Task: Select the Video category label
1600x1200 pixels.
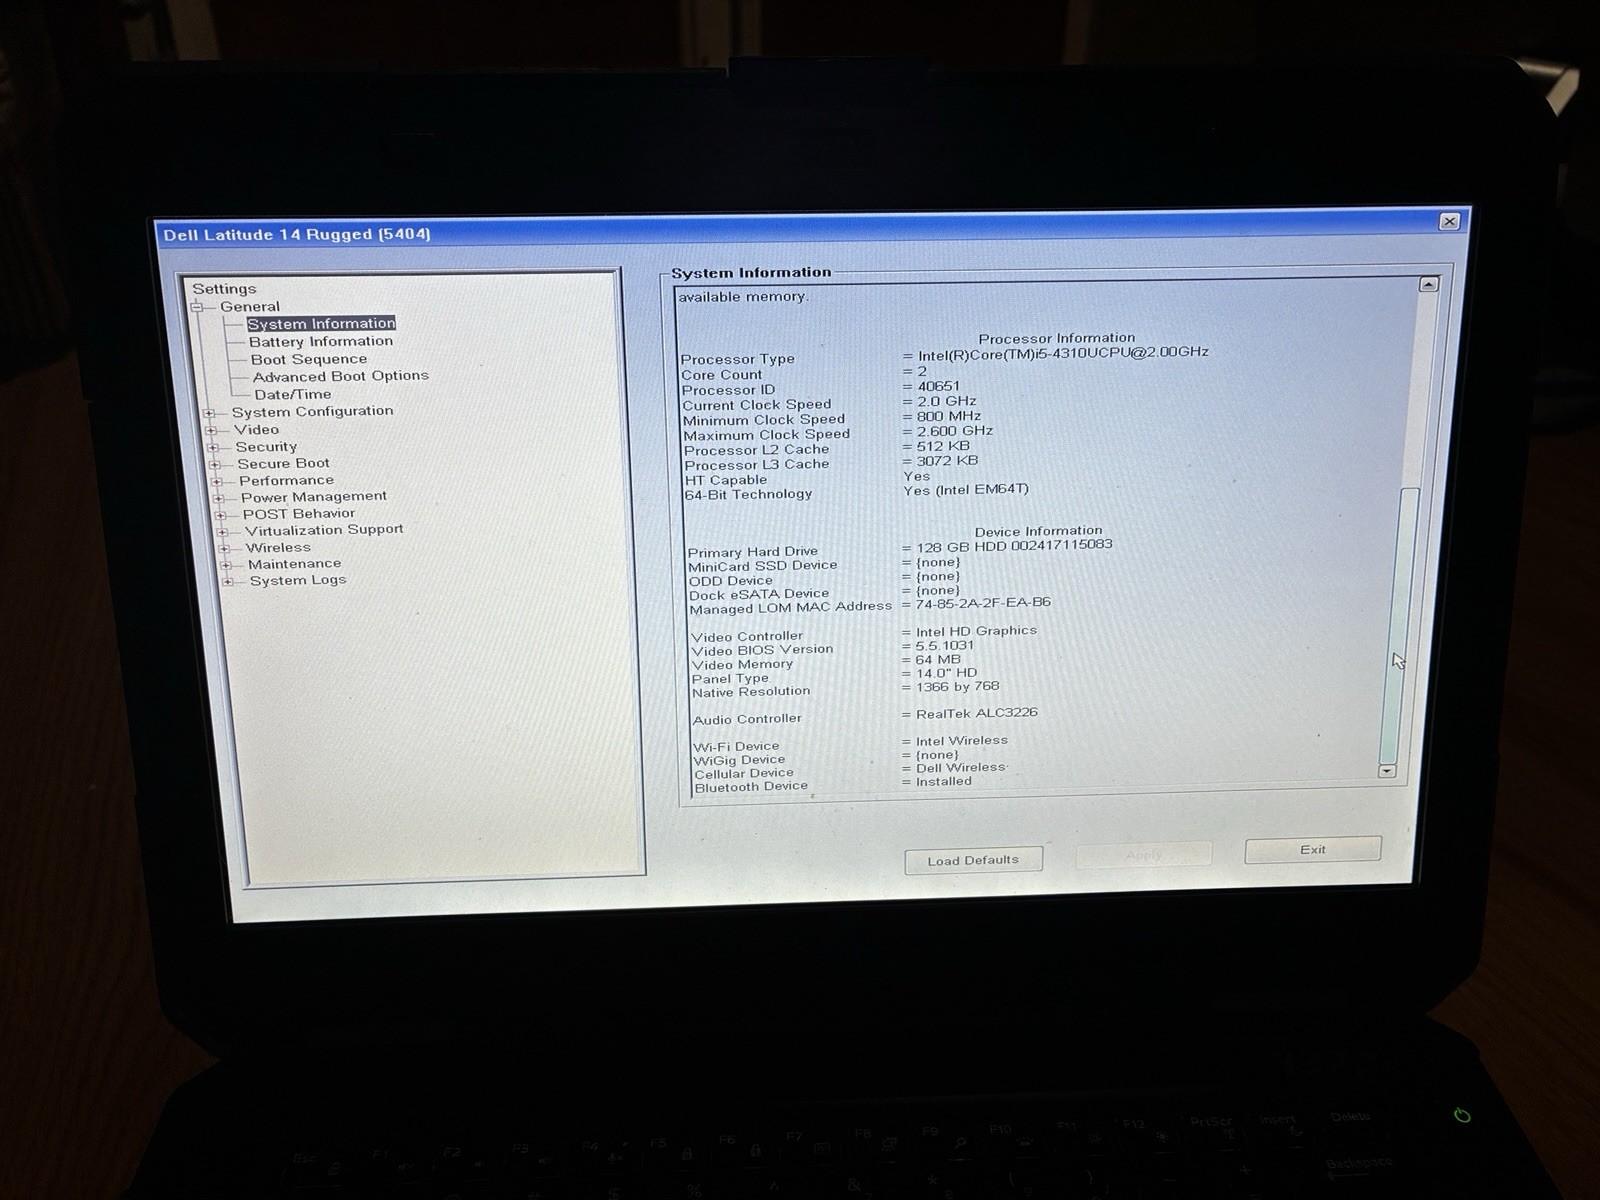Action: [257, 429]
